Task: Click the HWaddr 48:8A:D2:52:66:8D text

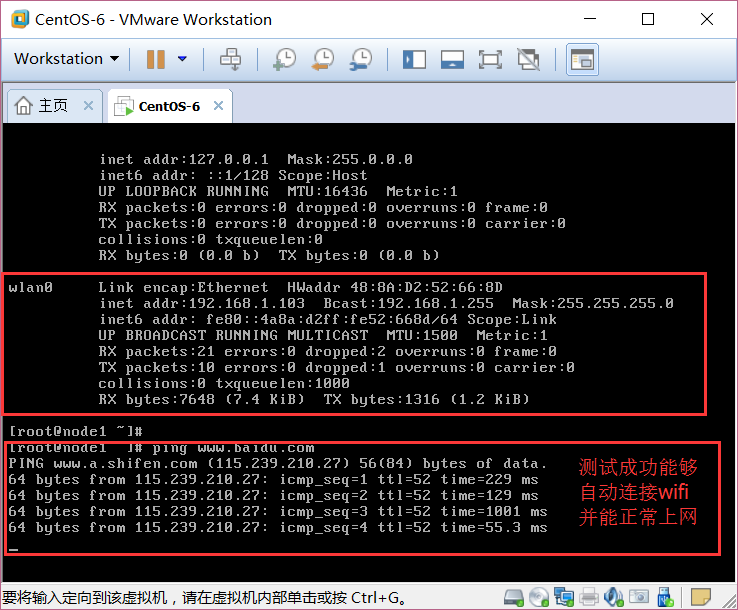Action: (395, 287)
